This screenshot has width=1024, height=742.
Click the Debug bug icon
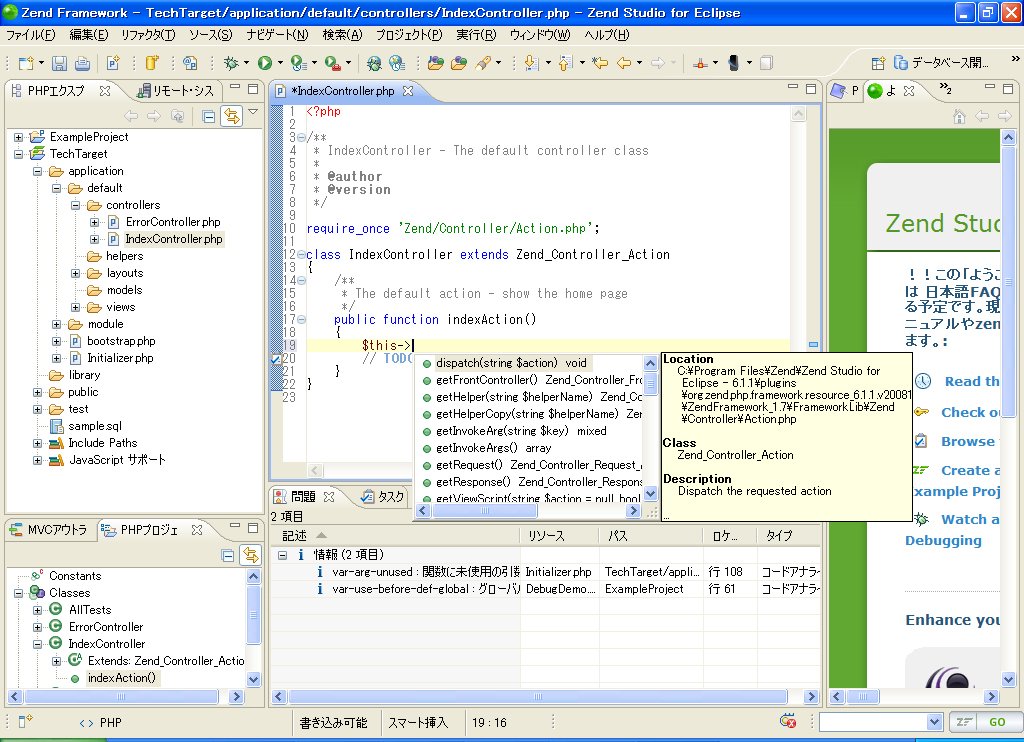(x=231, y=63)
